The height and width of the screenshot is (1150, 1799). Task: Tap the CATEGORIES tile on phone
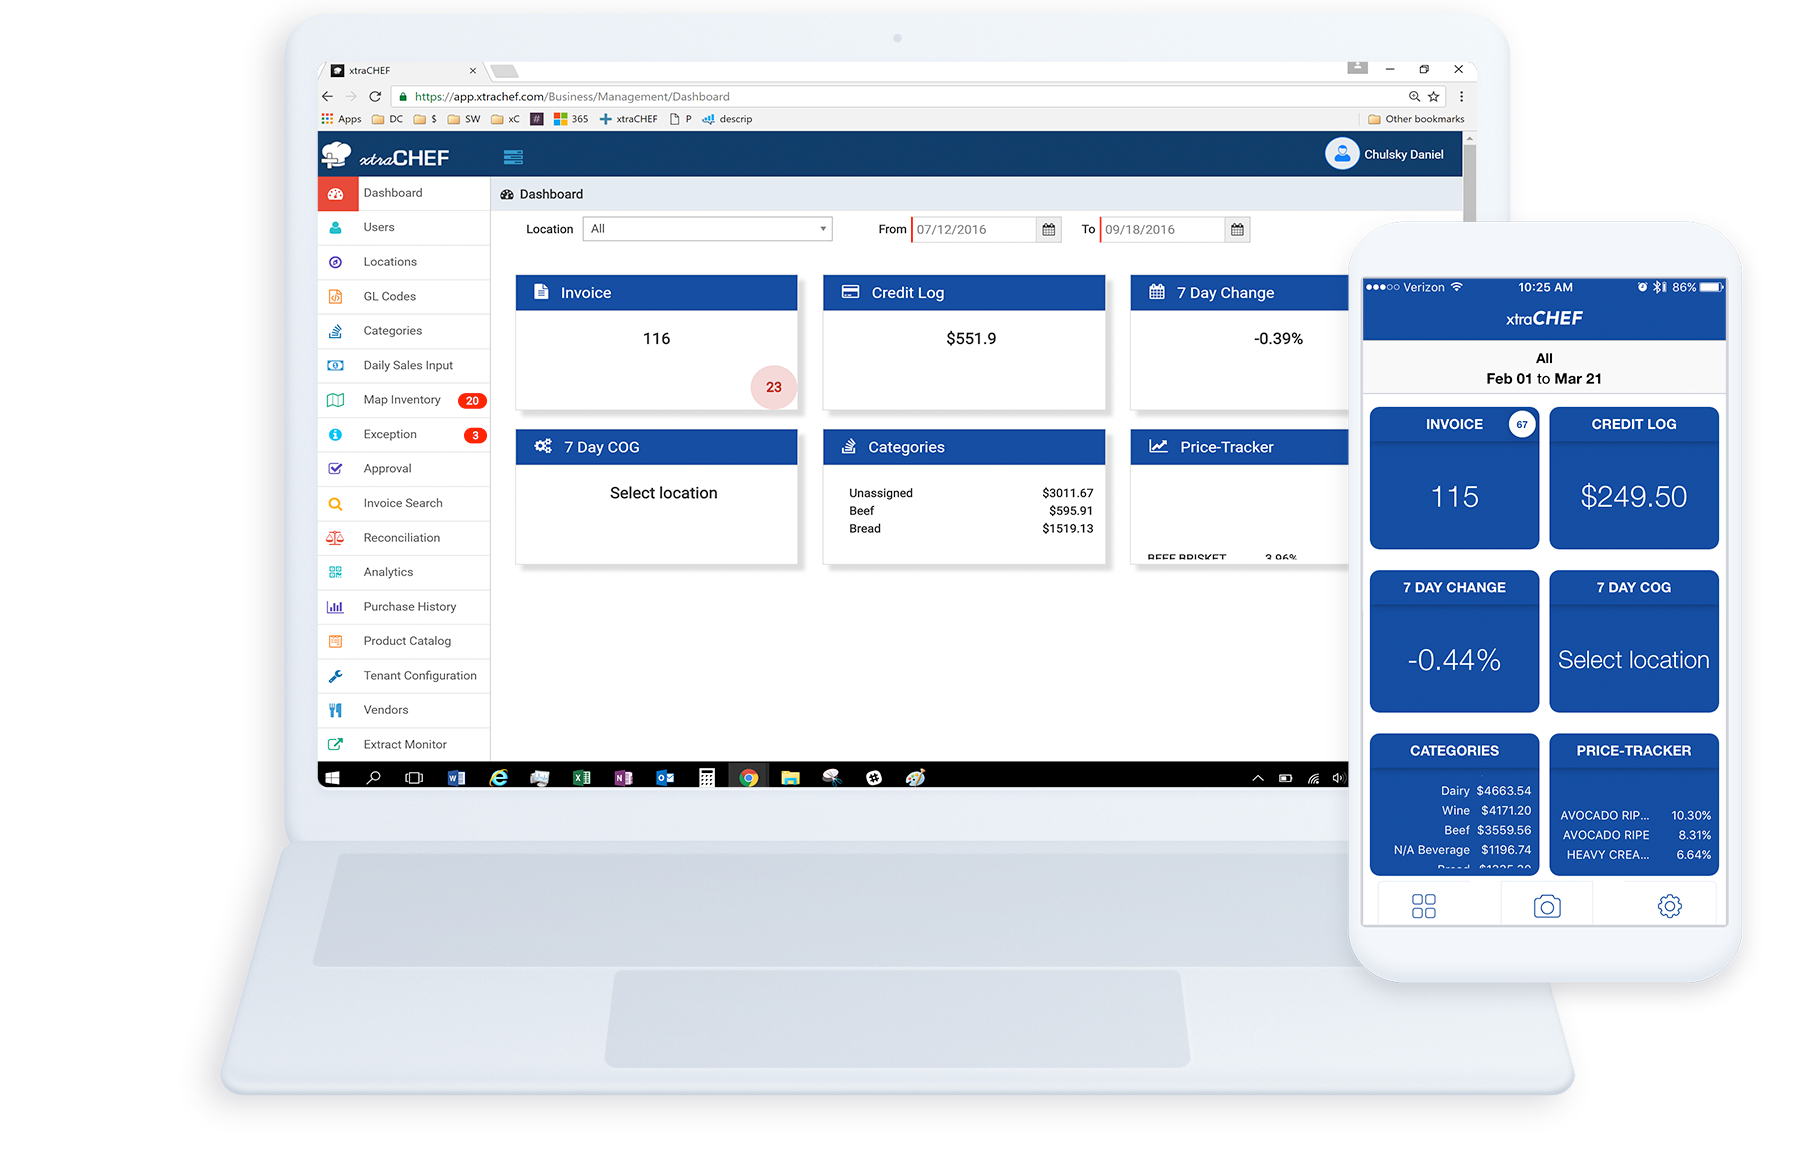[x=1454, y=805]
